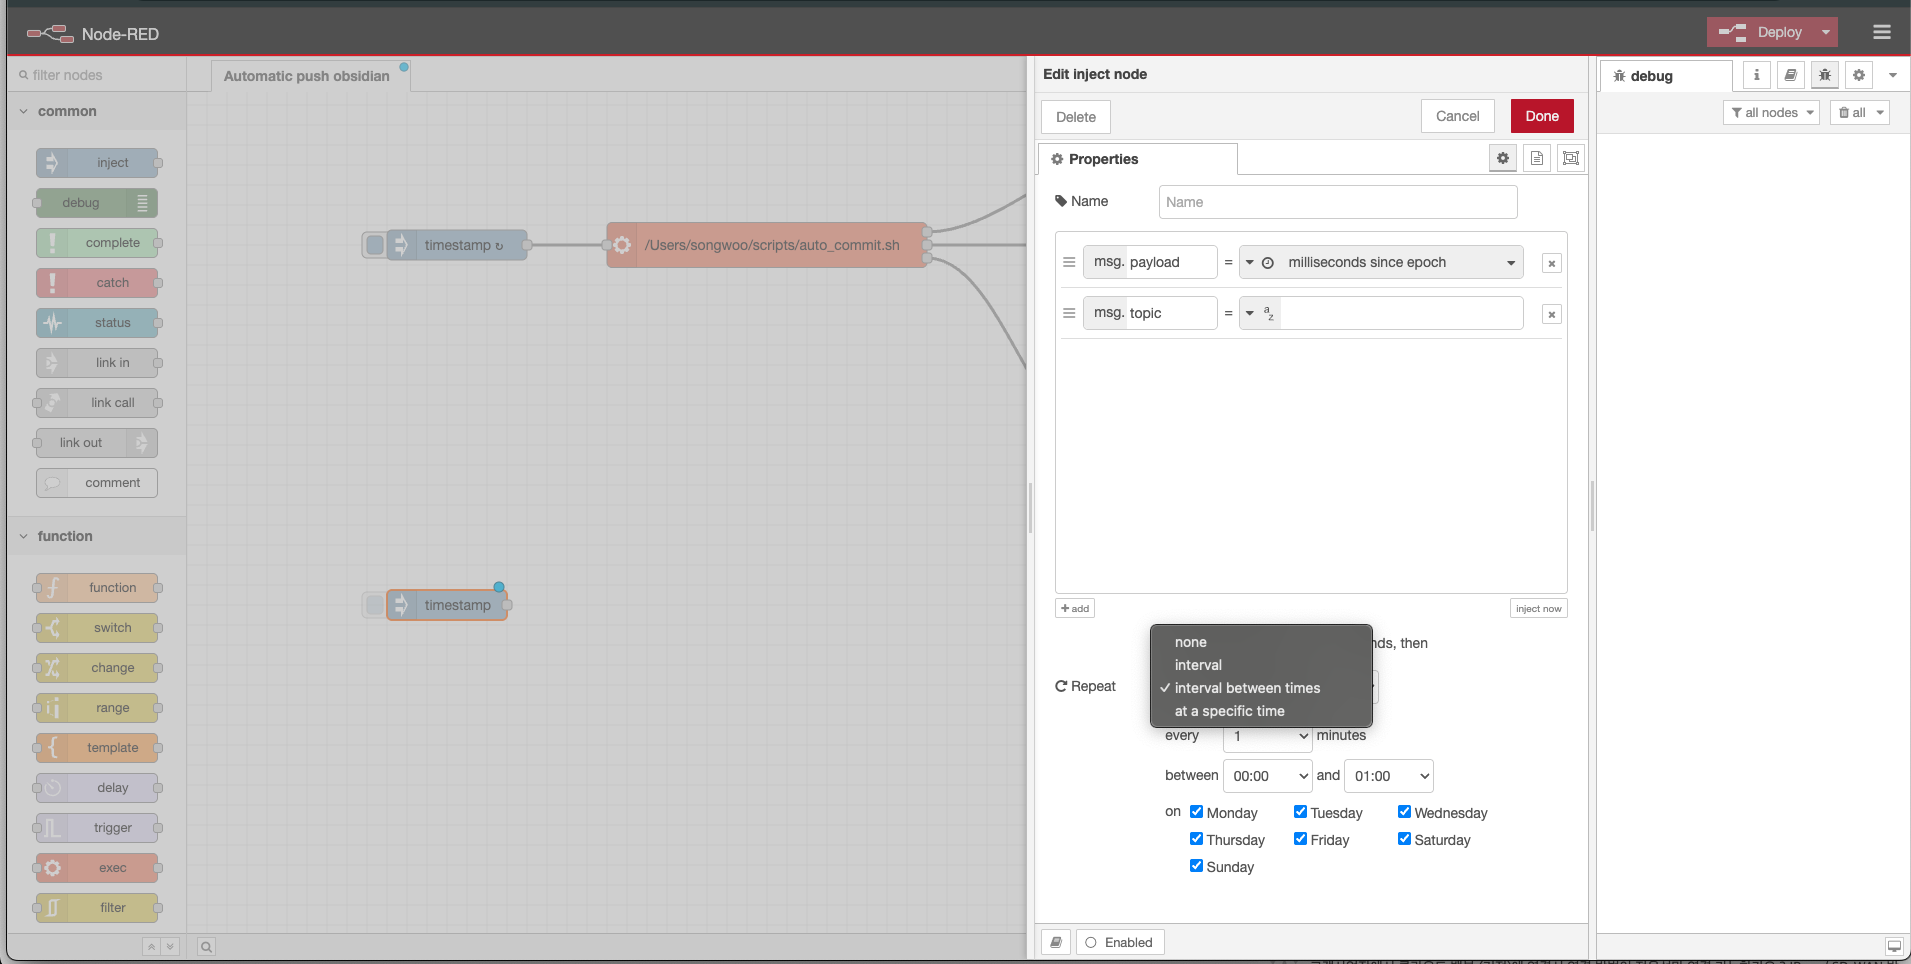The image size is (1911, 964).
Task: Open the end time 01:00 dropdown
Action: (x=1389, y=776)
